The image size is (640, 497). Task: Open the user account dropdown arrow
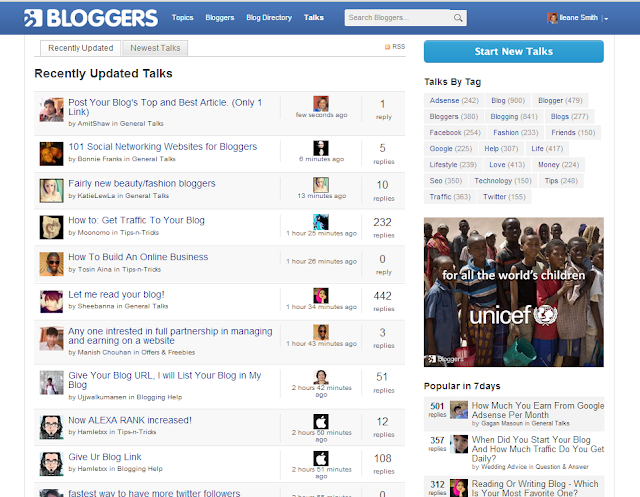coord(606,19)
